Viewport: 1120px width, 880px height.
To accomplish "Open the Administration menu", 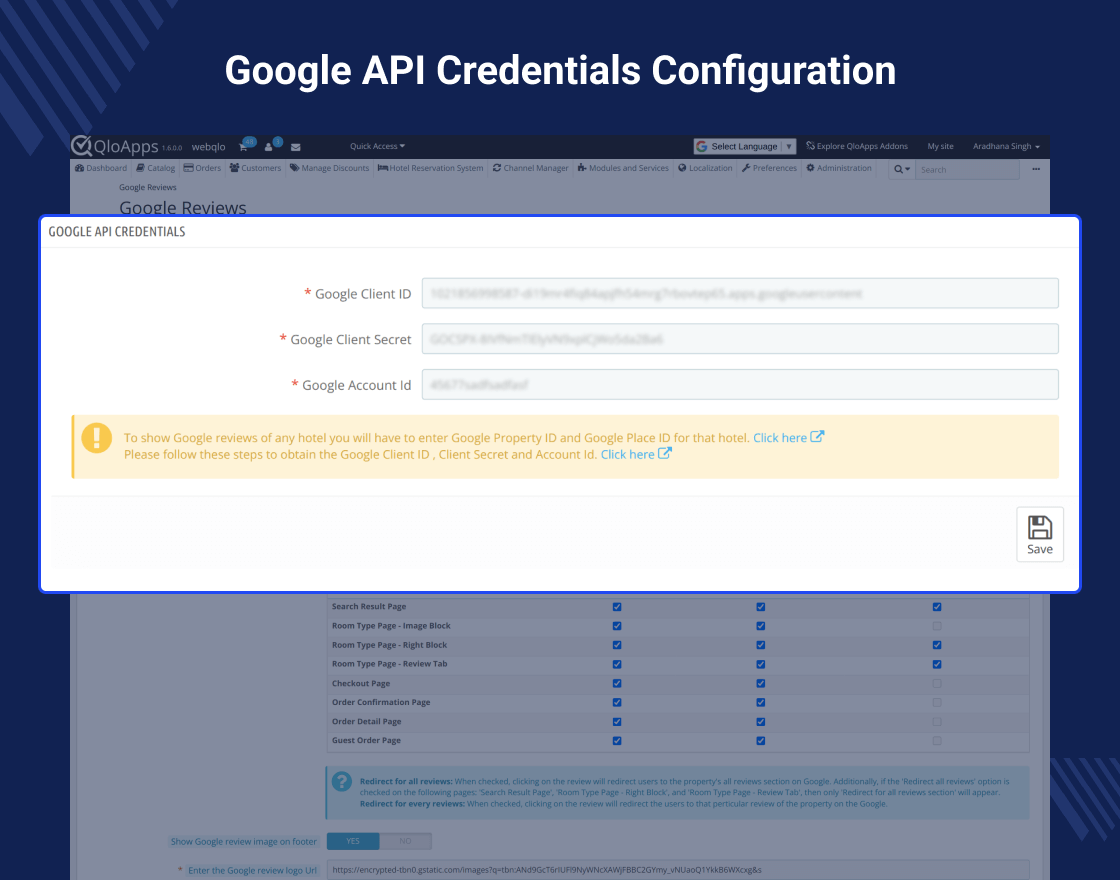I will 839,168.
